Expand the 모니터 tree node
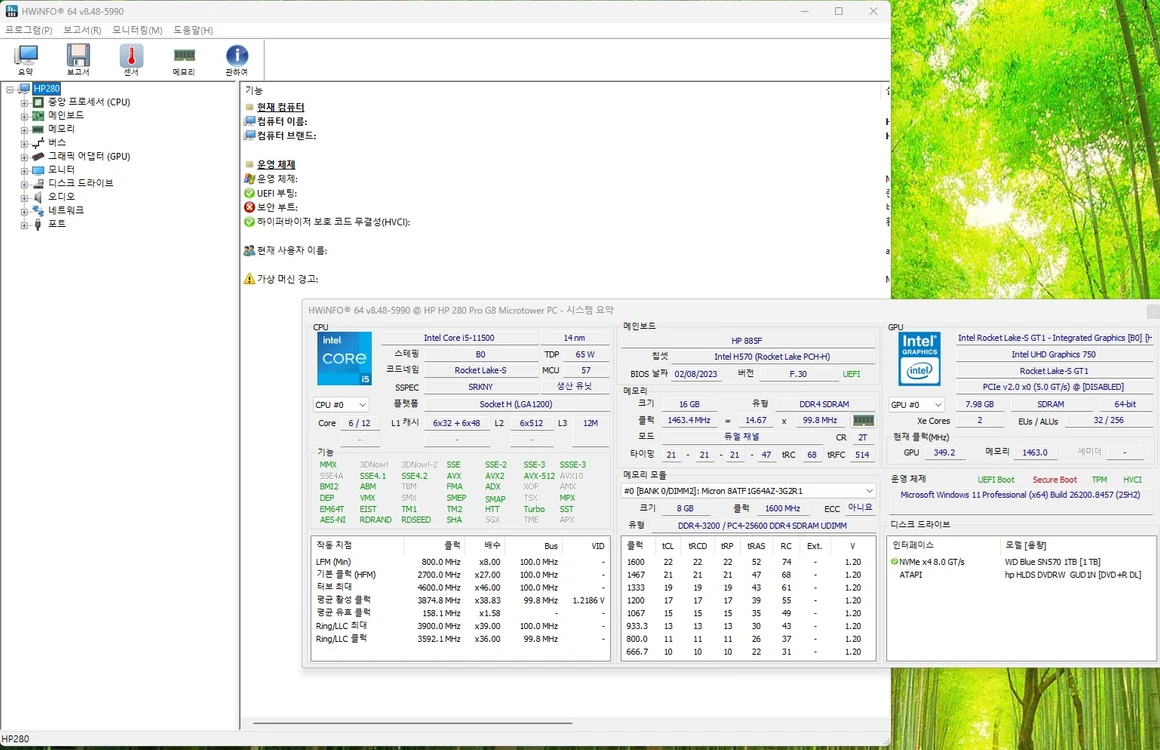 pos(24,170)
